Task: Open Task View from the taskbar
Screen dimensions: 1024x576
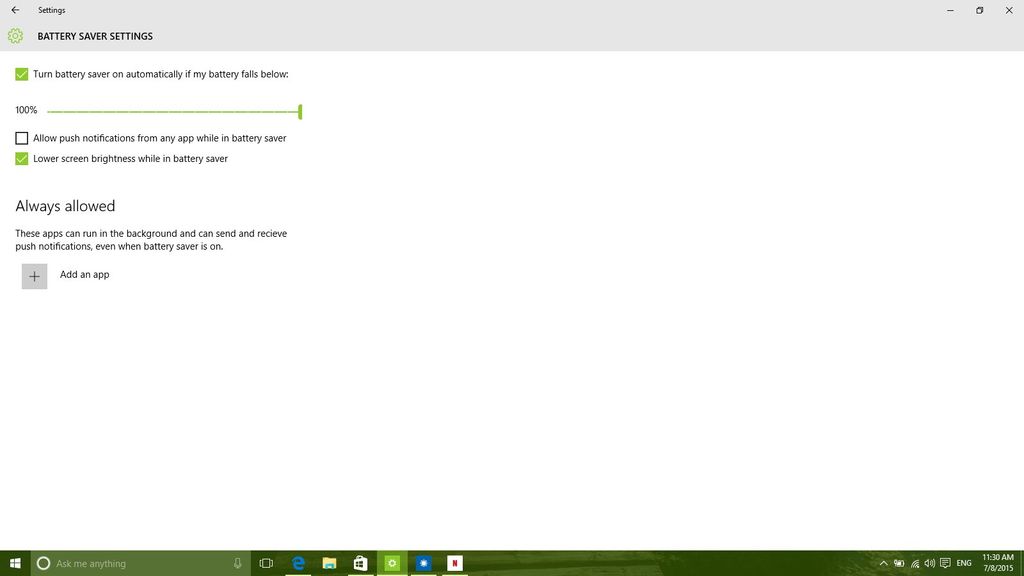Action: (x=266, y=563)
